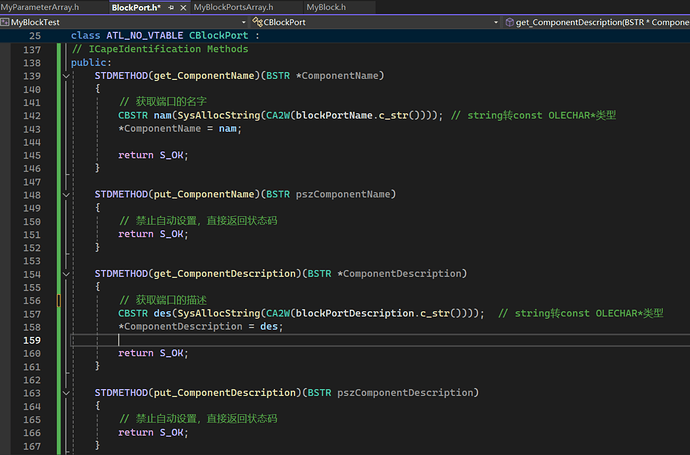This screenshot has height=455, width=690.
Task: Click the method cube icon beside get_ComponentDescription
Action: pos(510,22)
